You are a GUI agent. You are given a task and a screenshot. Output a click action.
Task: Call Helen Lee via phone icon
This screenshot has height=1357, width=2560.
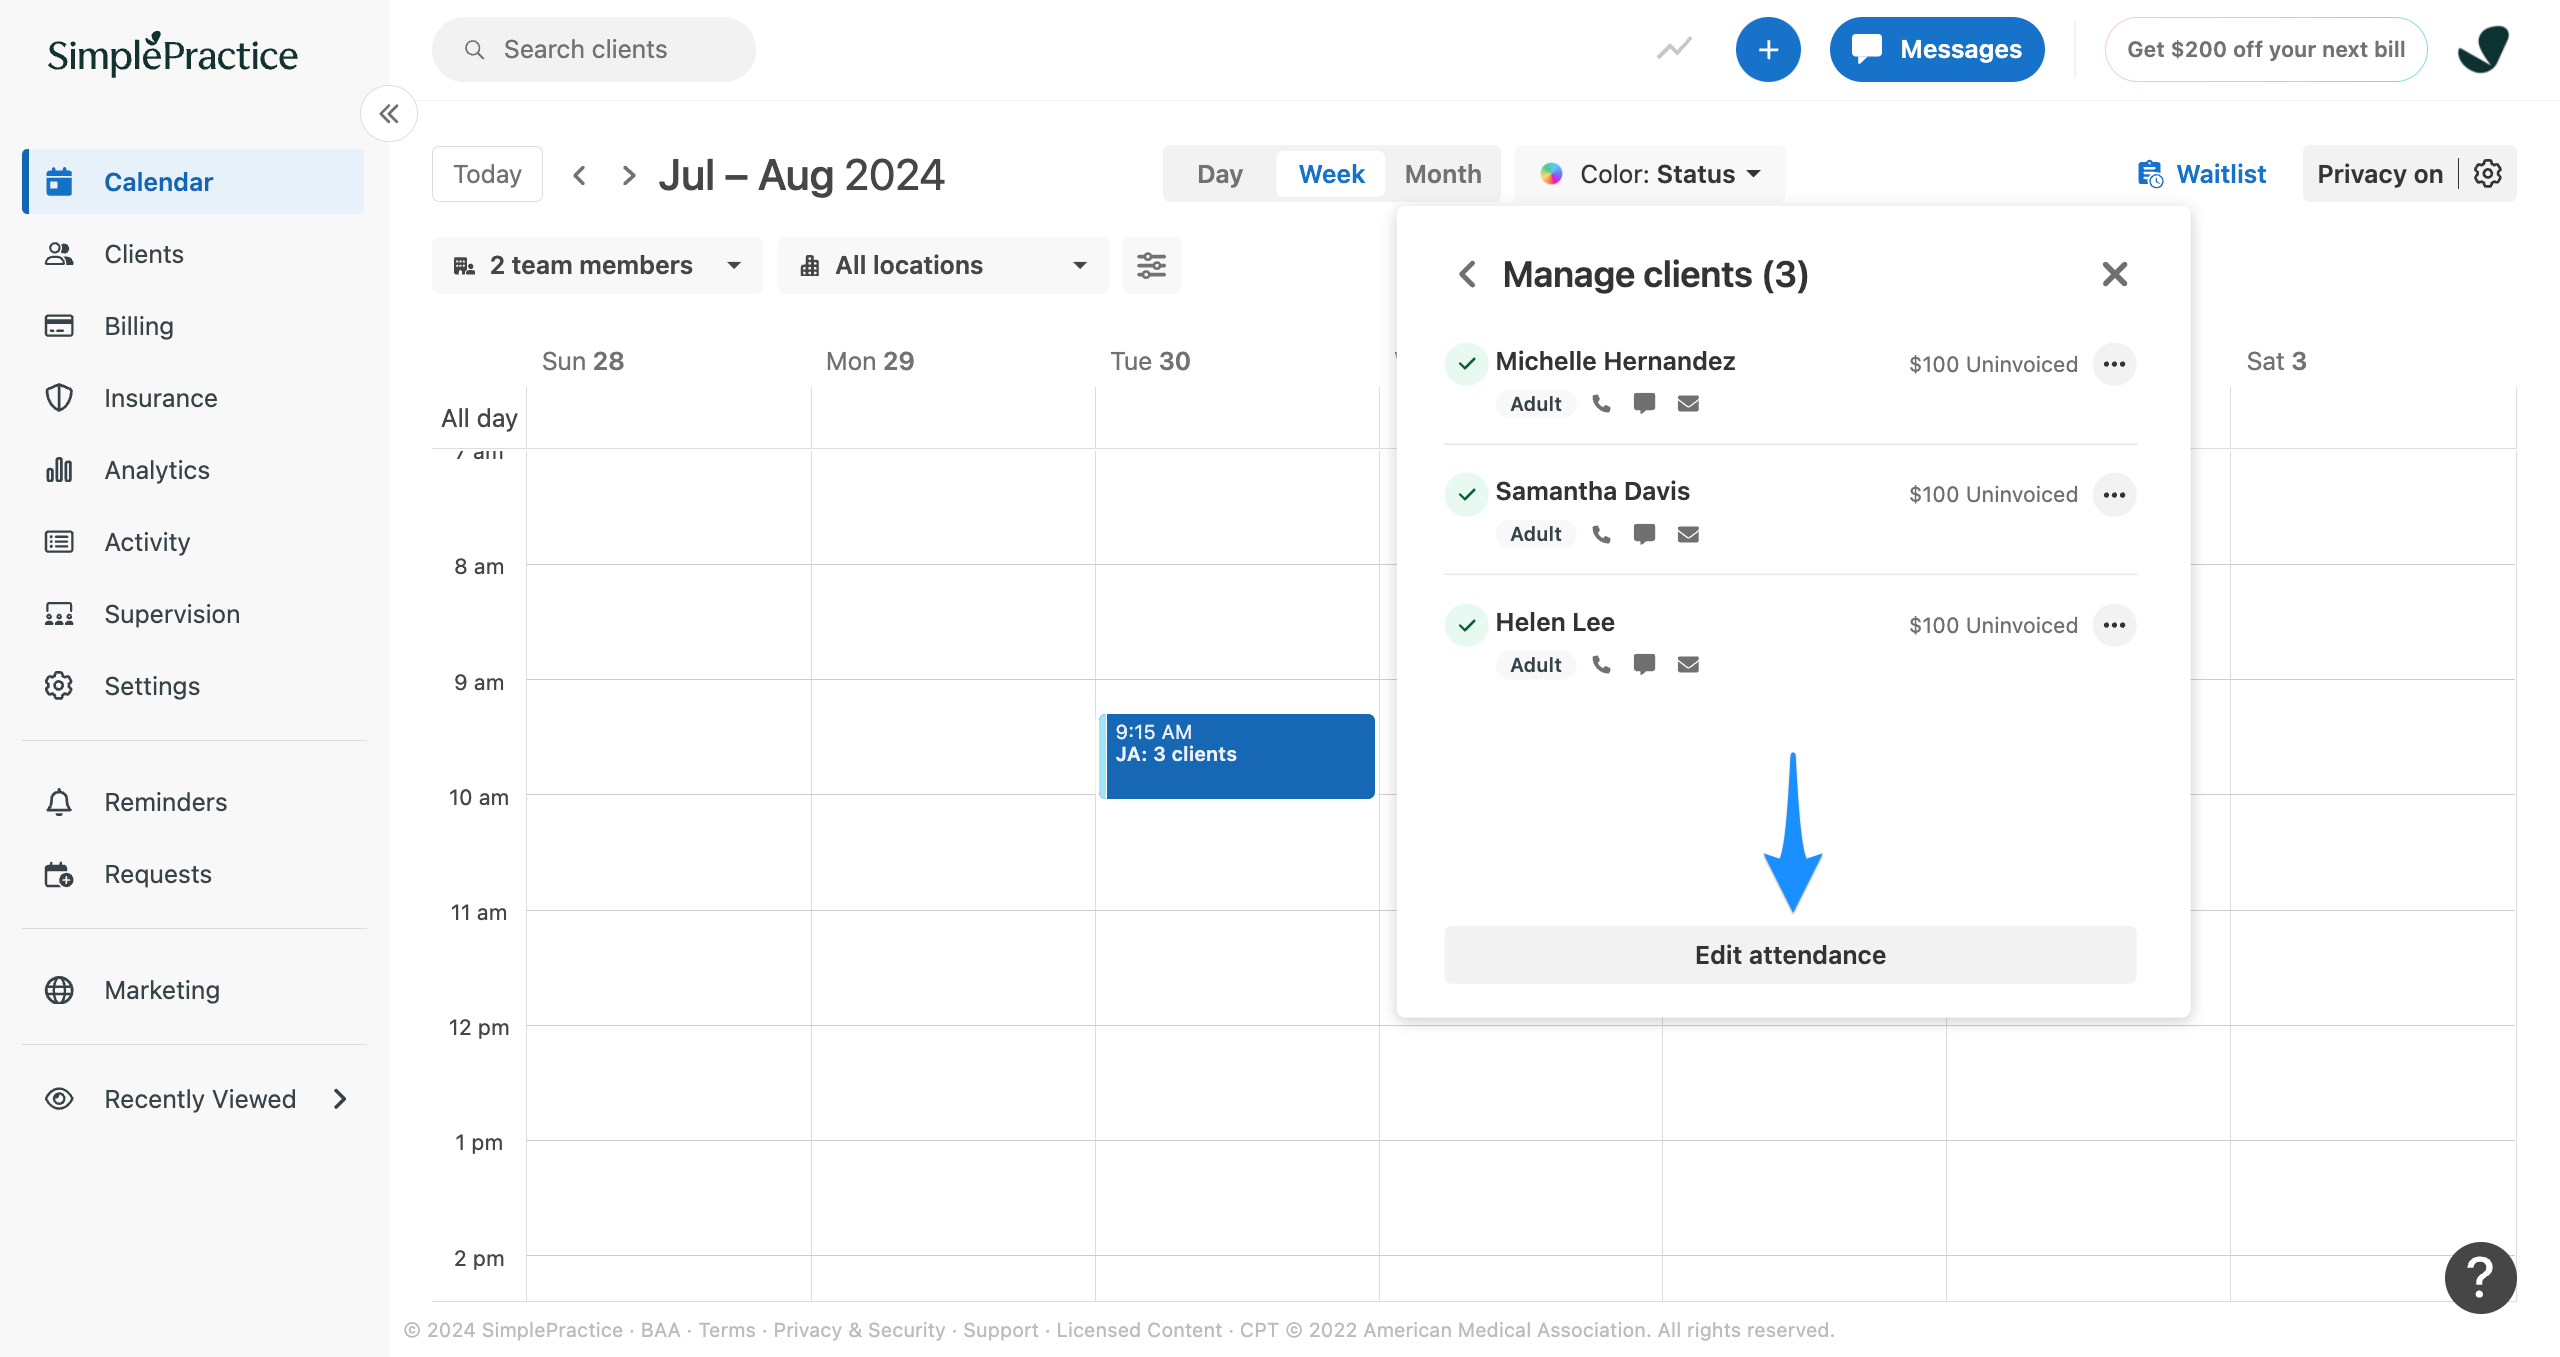click(x=1601, y=665)
